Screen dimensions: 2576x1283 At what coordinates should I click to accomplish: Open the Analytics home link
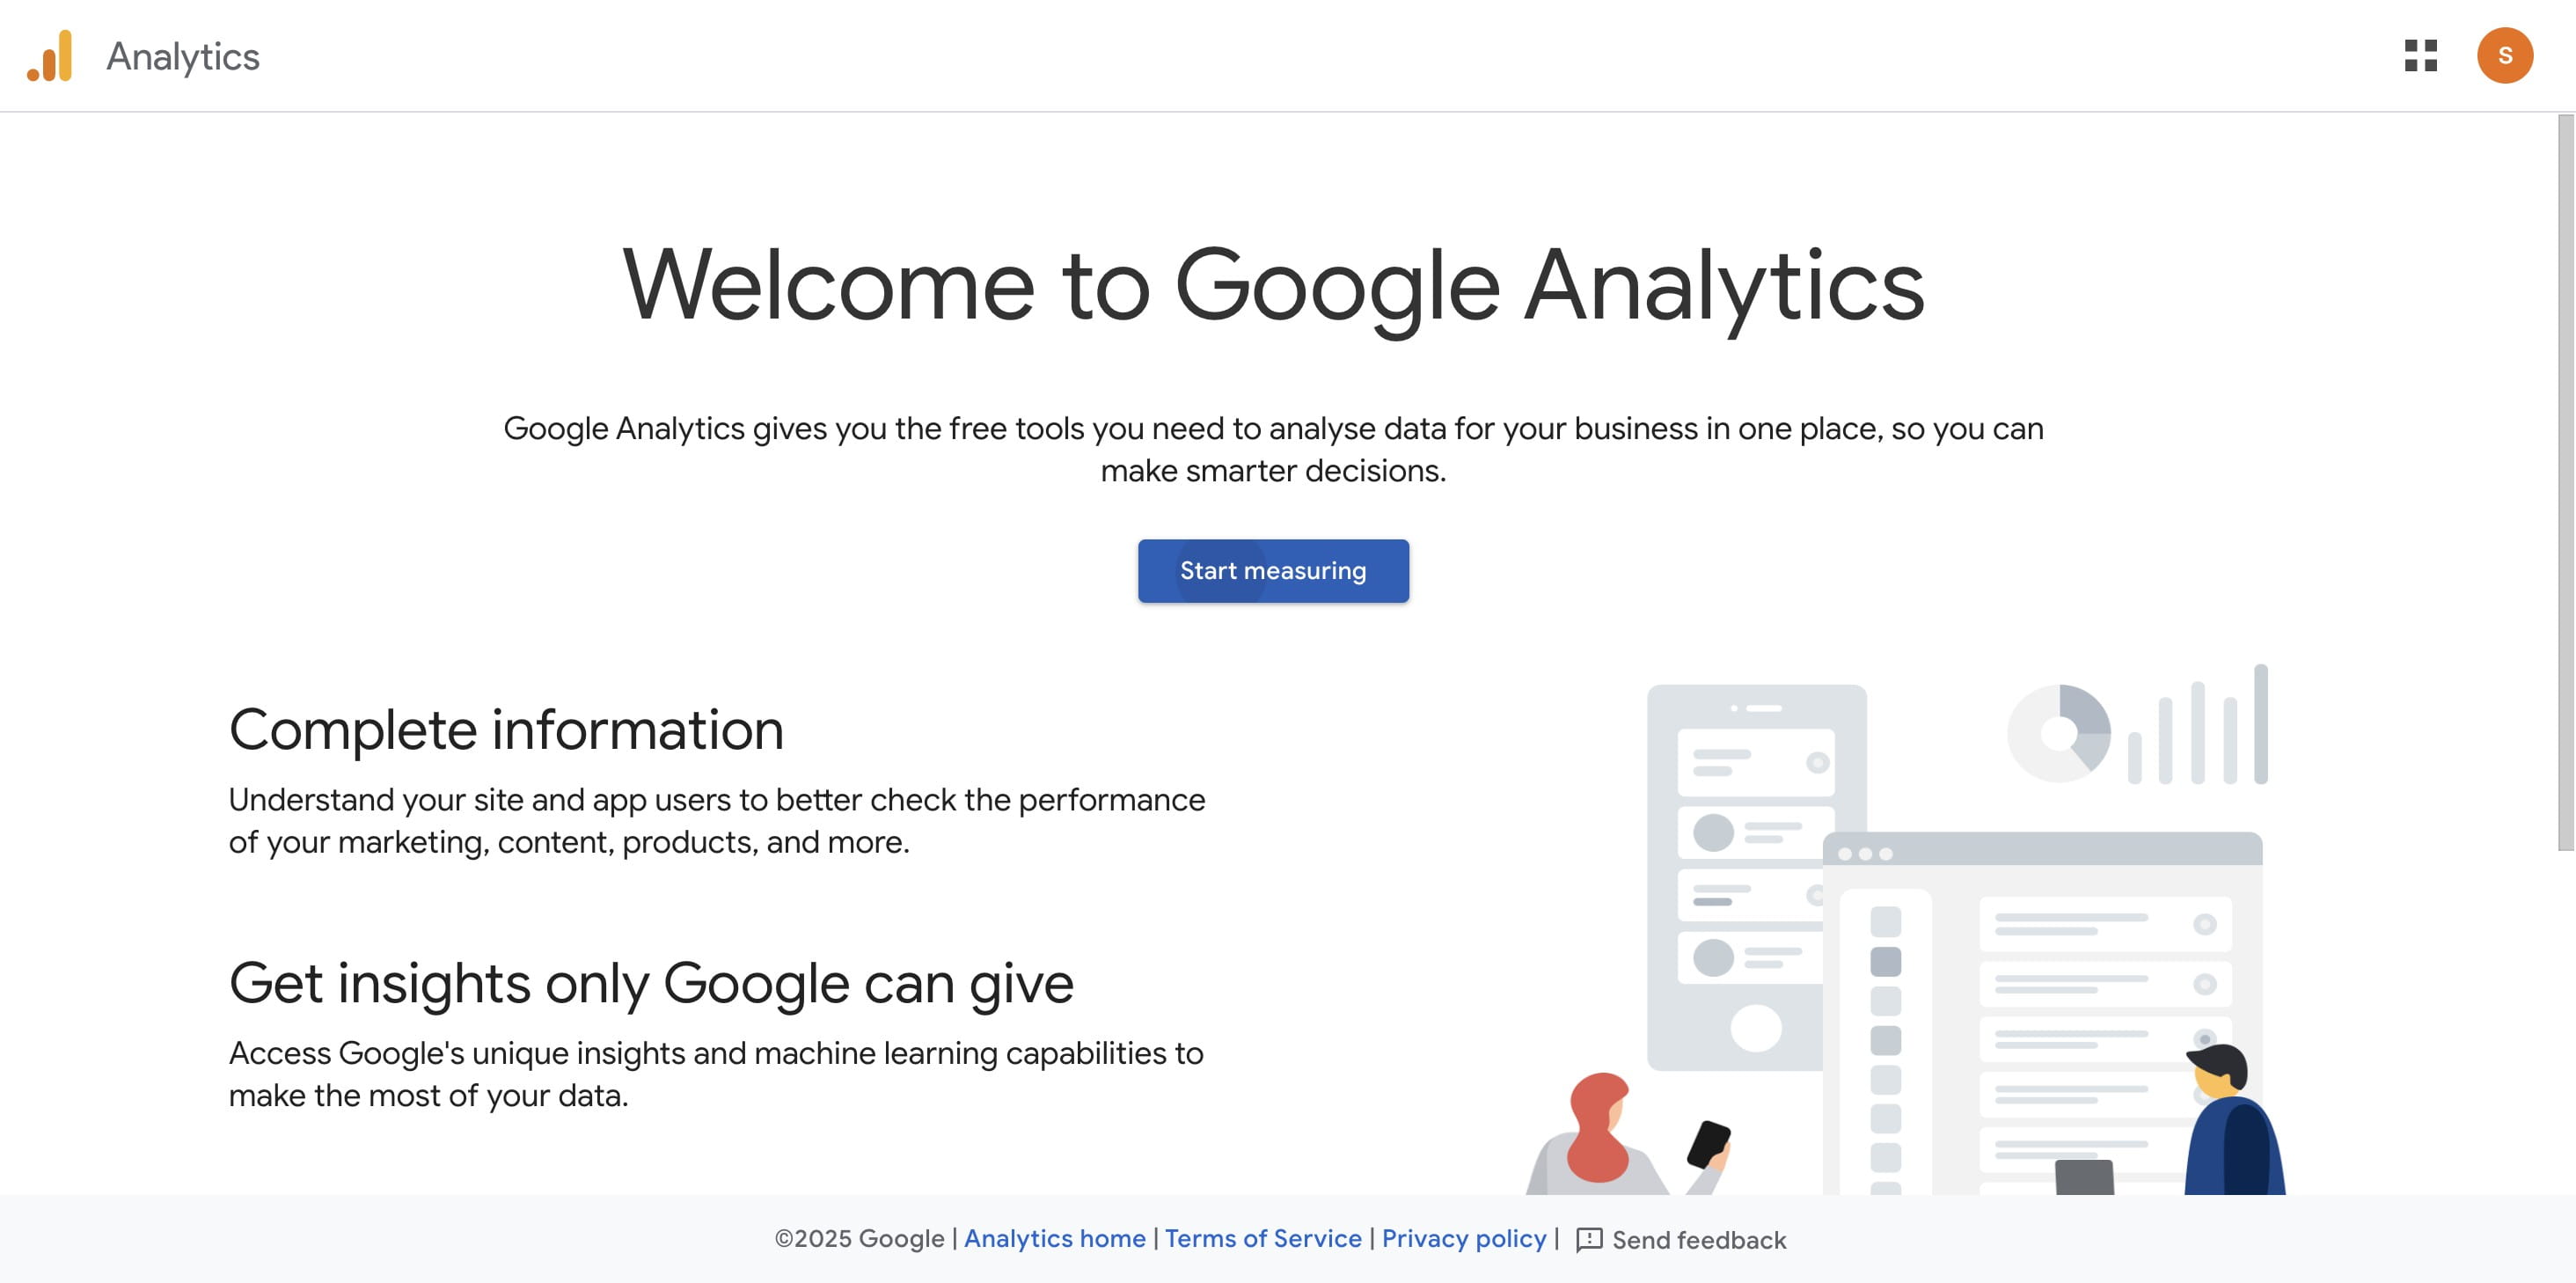1055,1239
